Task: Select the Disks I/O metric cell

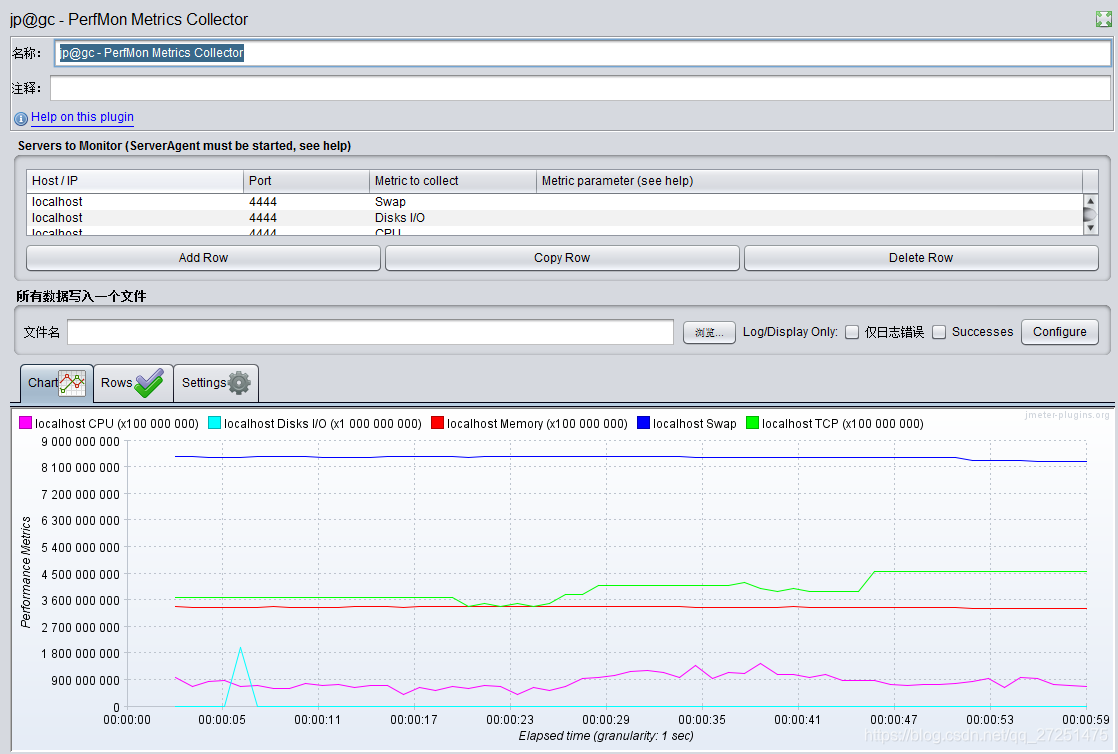Action: click(453, 218)
